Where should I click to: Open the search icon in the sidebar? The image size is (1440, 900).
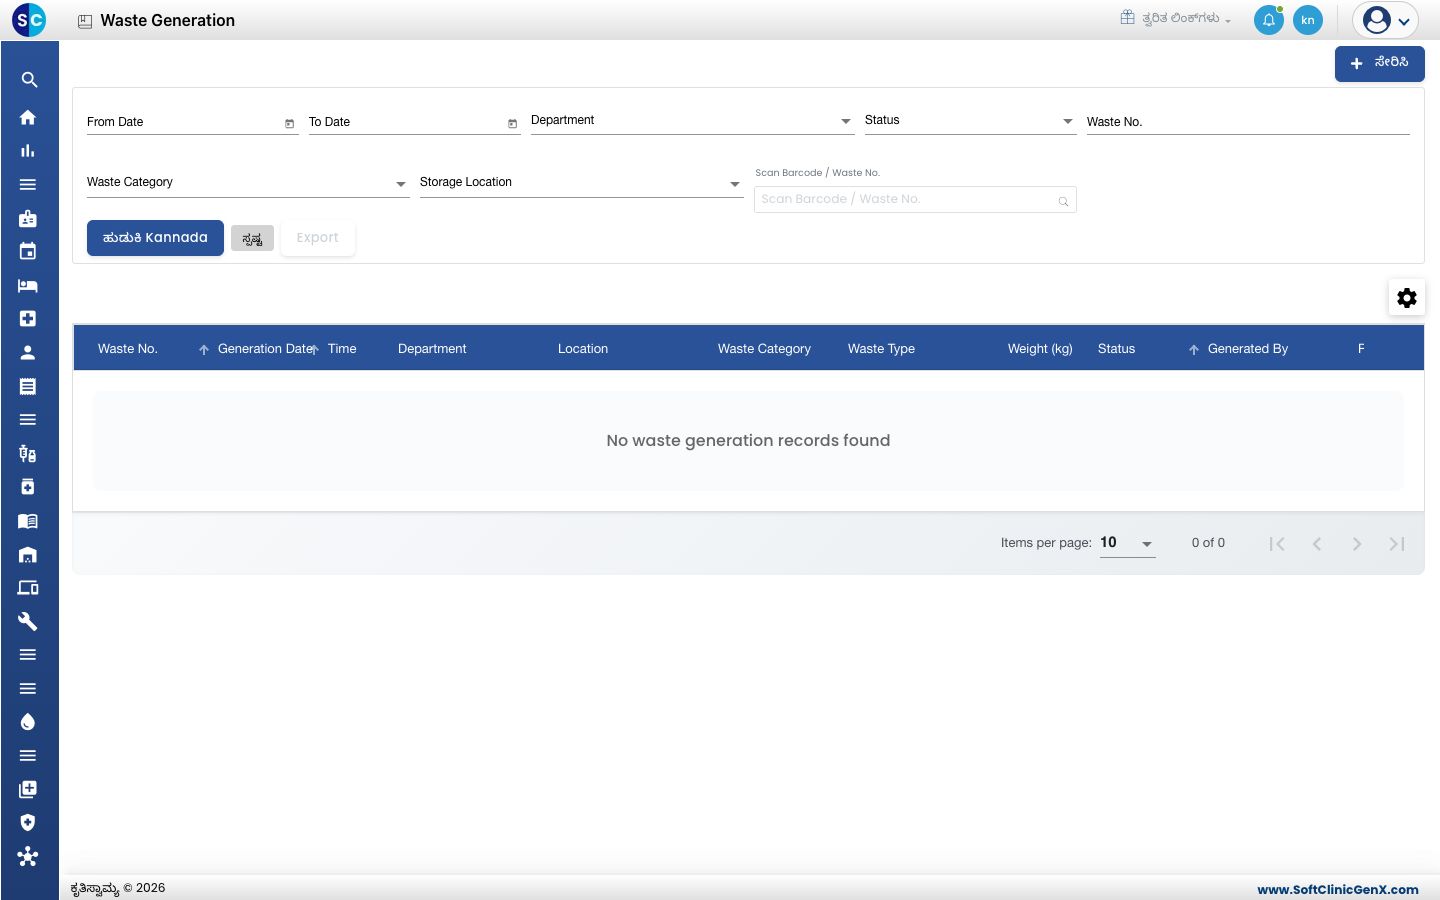coord(29,80)
